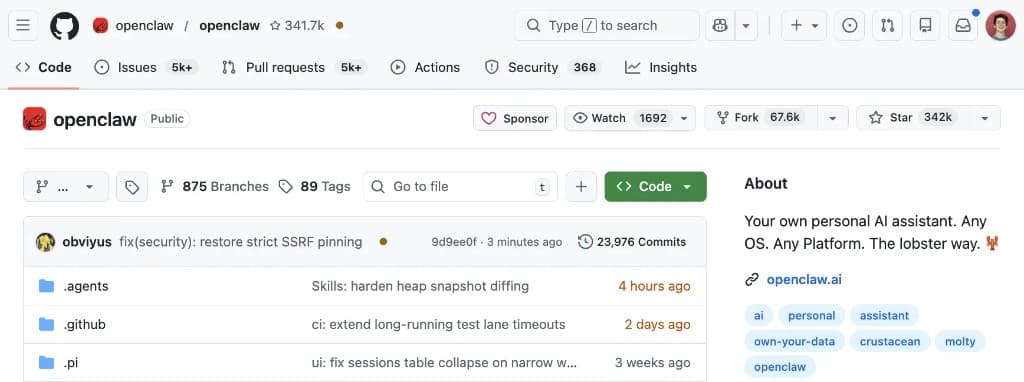Open the .github folder
This screenshot has width=1024, height=382.
(84, 325)
